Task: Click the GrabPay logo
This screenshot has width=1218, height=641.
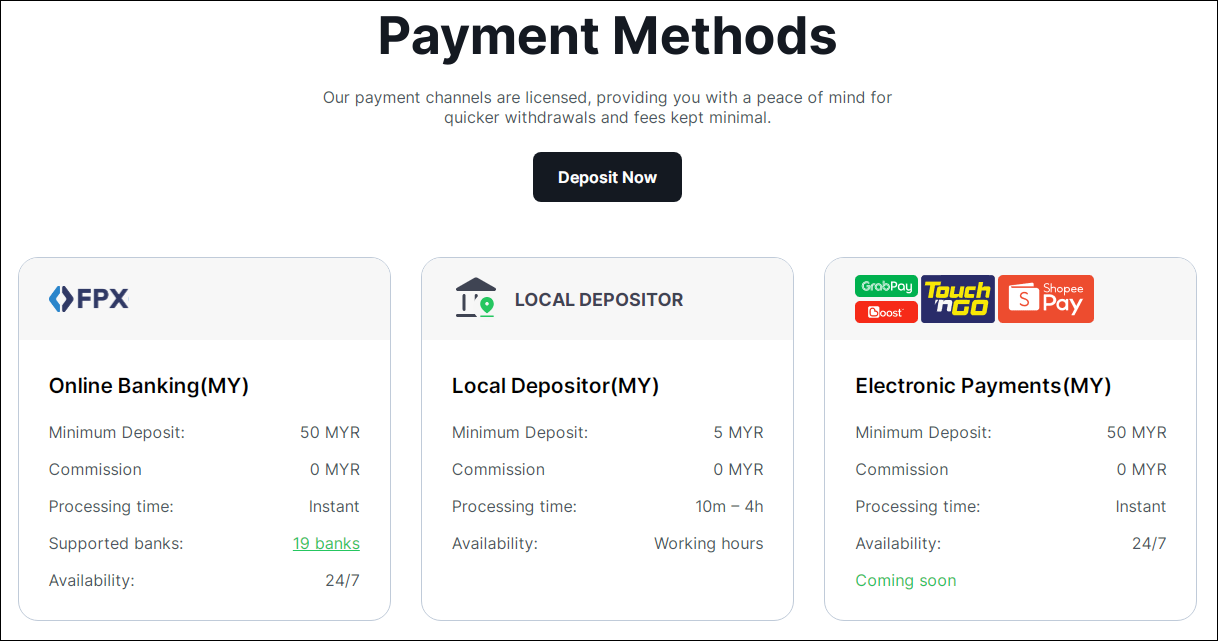Action: [886, 286]
